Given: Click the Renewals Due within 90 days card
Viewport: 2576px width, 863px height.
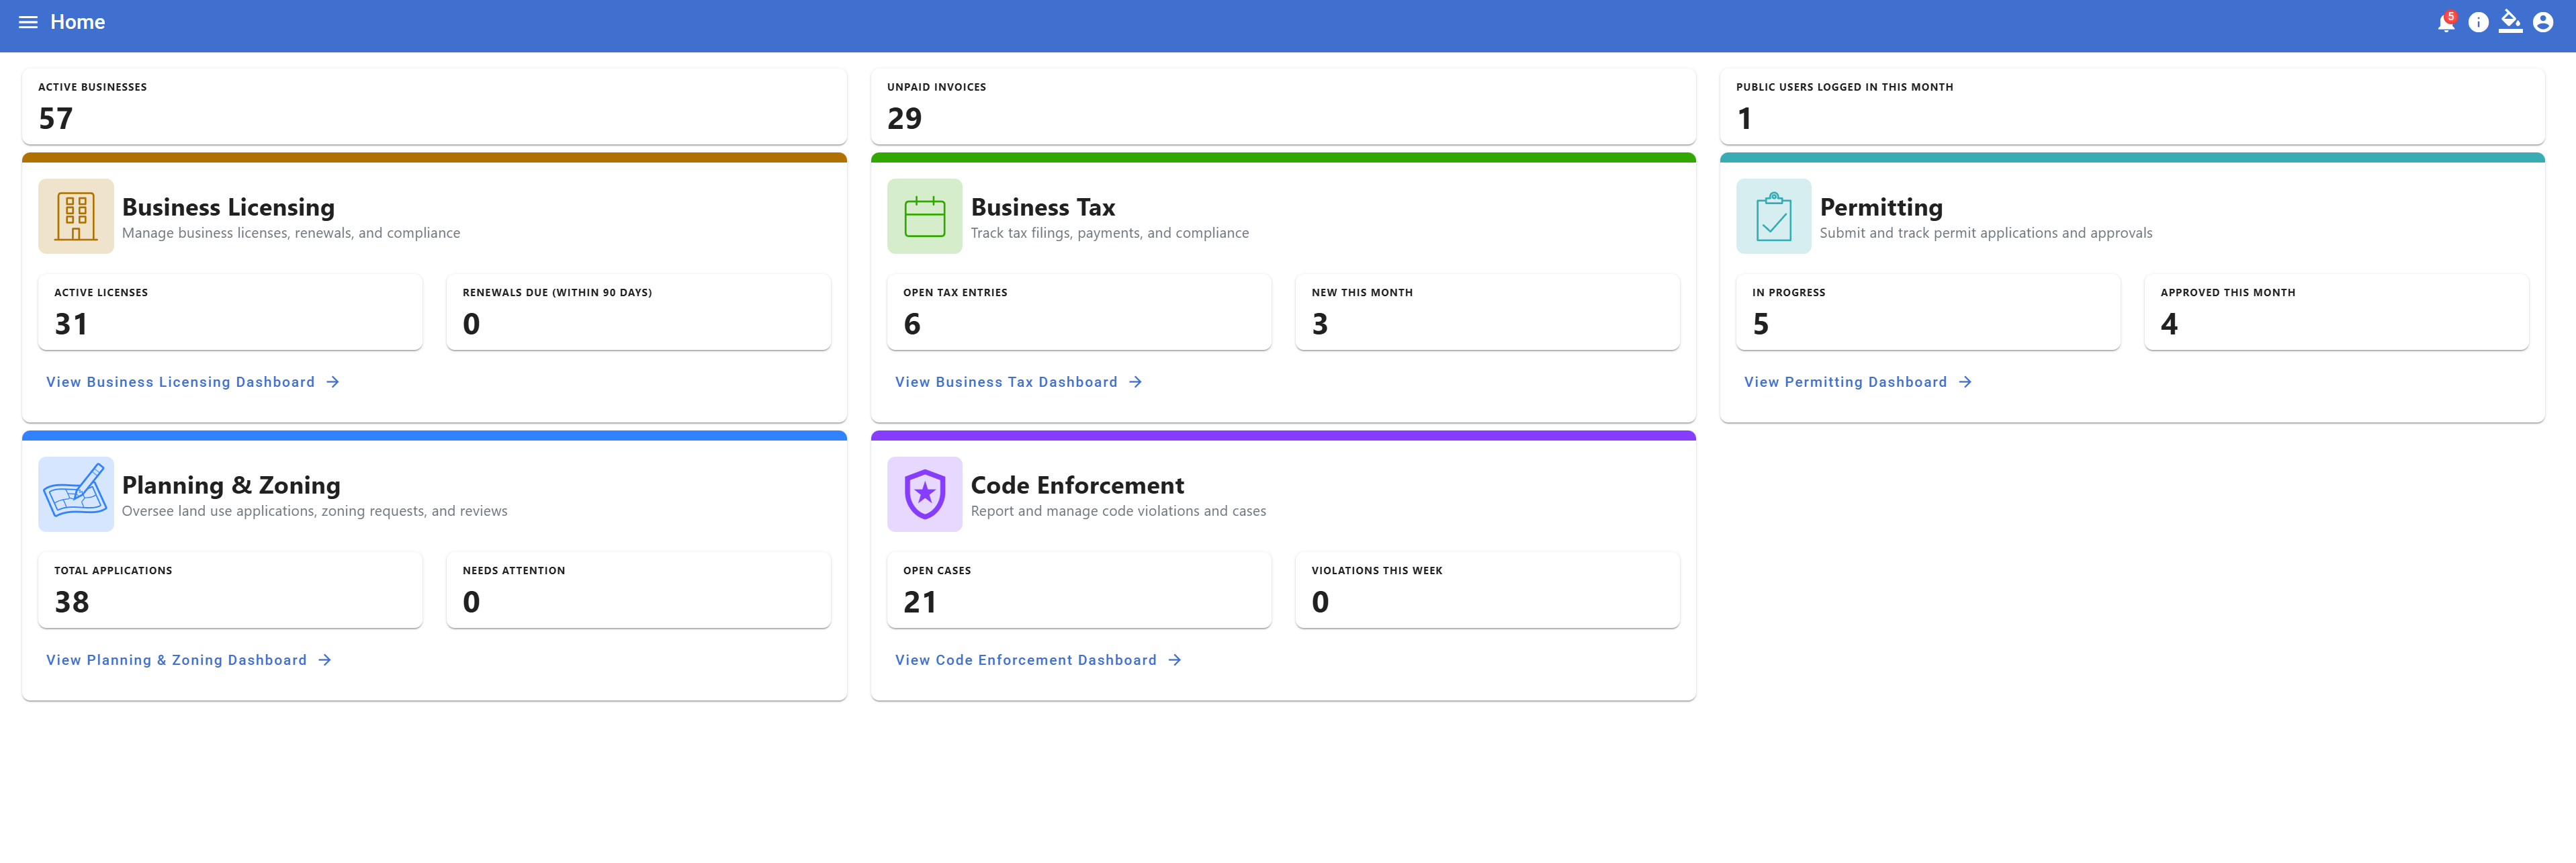Looking at the screenshot, I should 638,311.
